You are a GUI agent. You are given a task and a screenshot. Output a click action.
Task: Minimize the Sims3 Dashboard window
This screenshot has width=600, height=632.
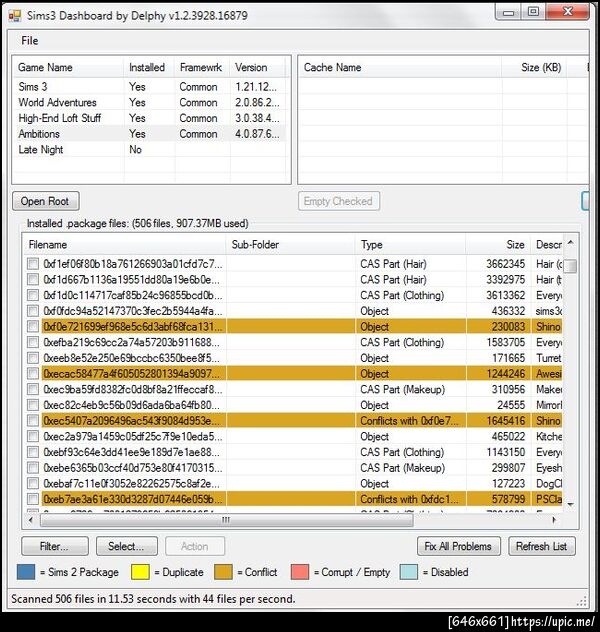pyautogui.click(x=509, y=12)
